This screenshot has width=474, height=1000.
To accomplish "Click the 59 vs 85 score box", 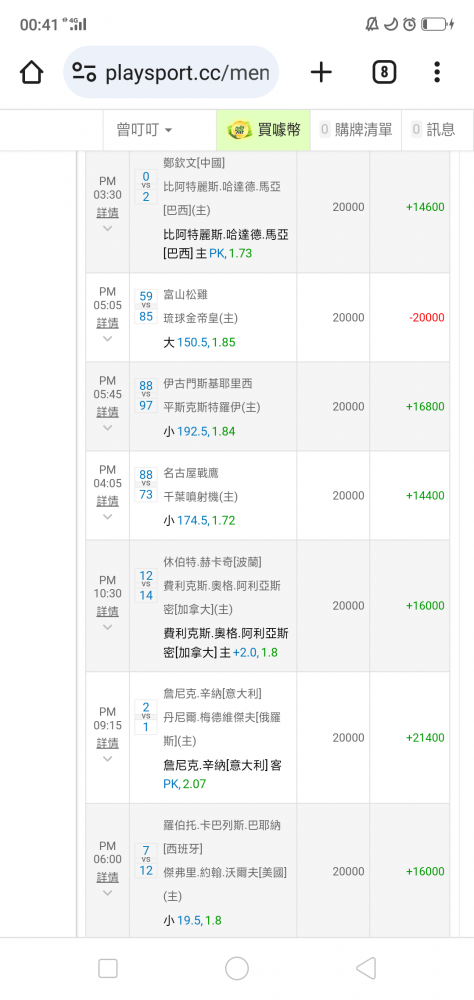I will [x=146, y=306].
